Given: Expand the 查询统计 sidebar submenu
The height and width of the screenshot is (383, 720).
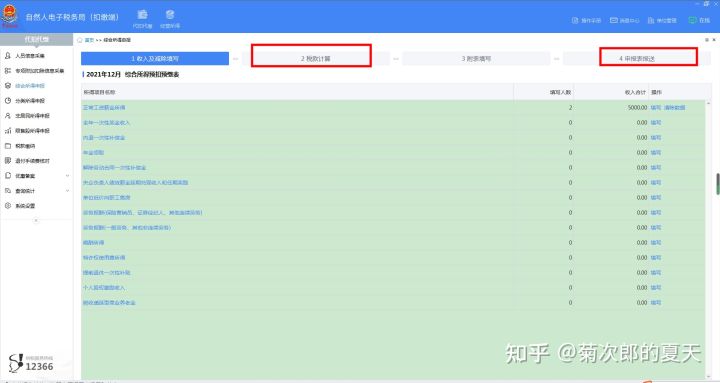Looking at the screenshot, I should tap(68, 191).
